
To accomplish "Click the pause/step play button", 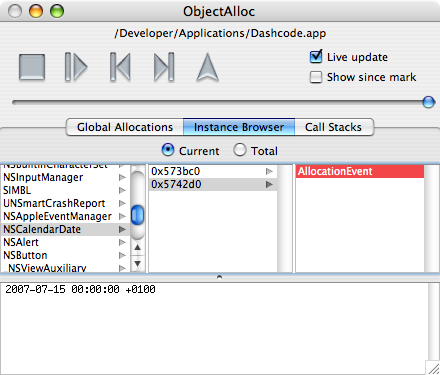I will click(x=76, y=67).
